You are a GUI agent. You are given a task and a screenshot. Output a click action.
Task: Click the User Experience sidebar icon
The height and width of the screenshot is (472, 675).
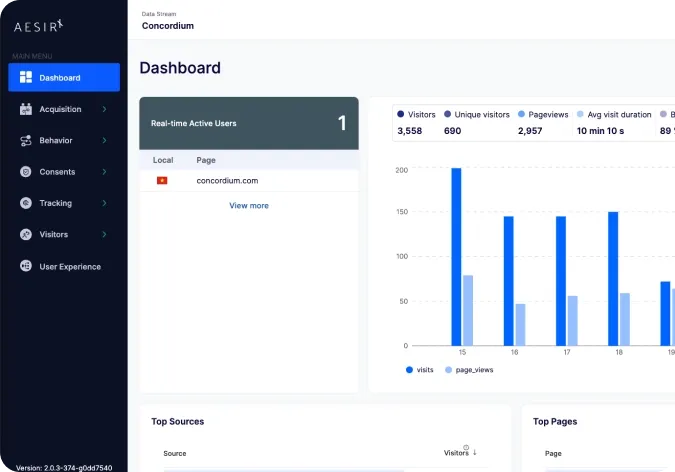point(26,266)
